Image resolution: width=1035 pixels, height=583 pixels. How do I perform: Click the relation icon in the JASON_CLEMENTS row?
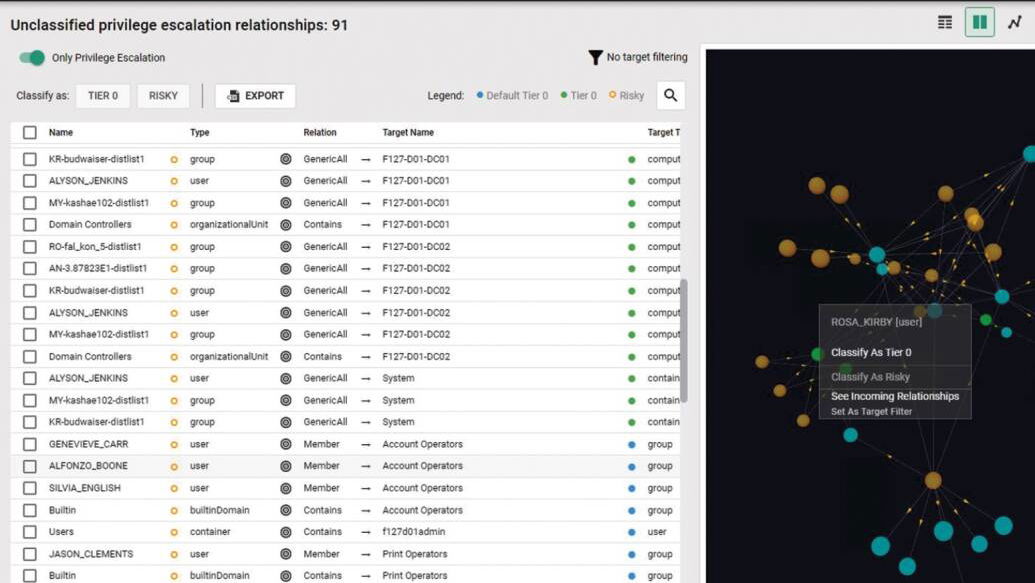285,554
